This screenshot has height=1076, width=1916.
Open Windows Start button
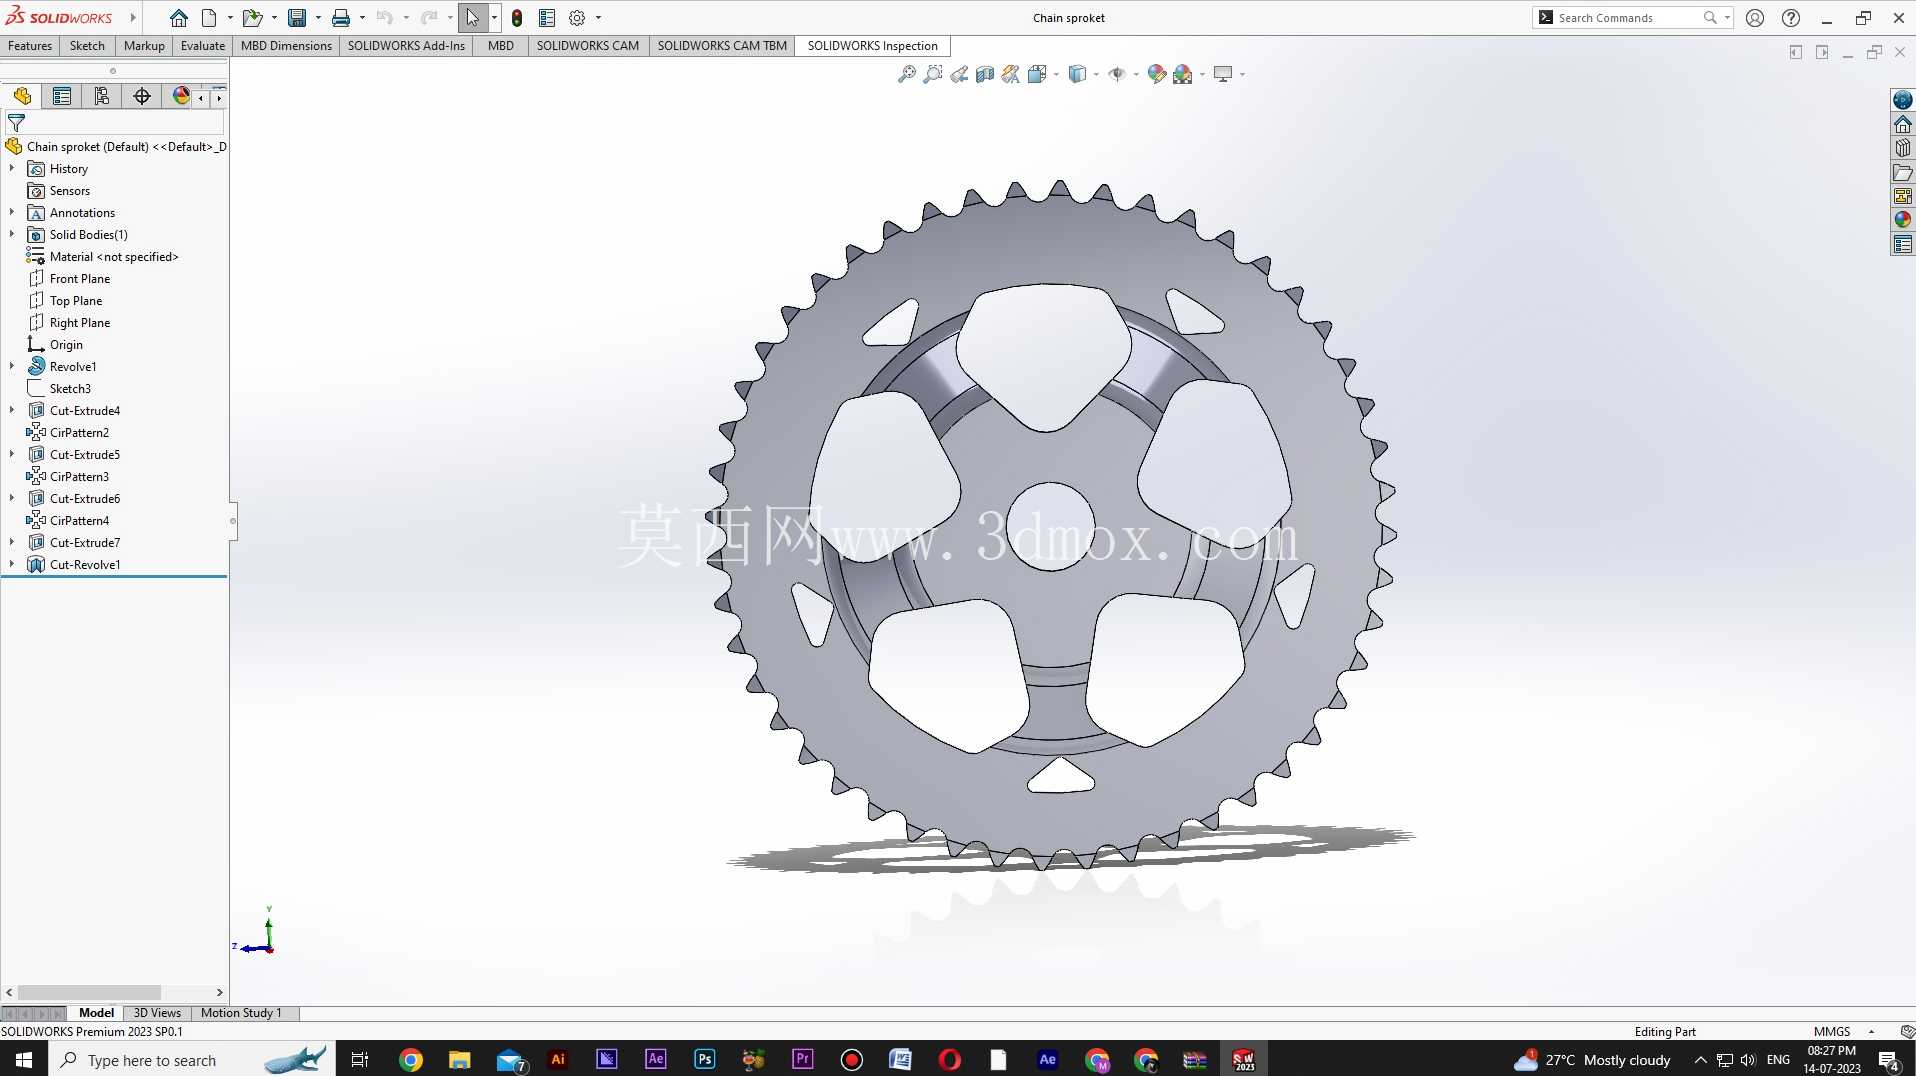24,1060
